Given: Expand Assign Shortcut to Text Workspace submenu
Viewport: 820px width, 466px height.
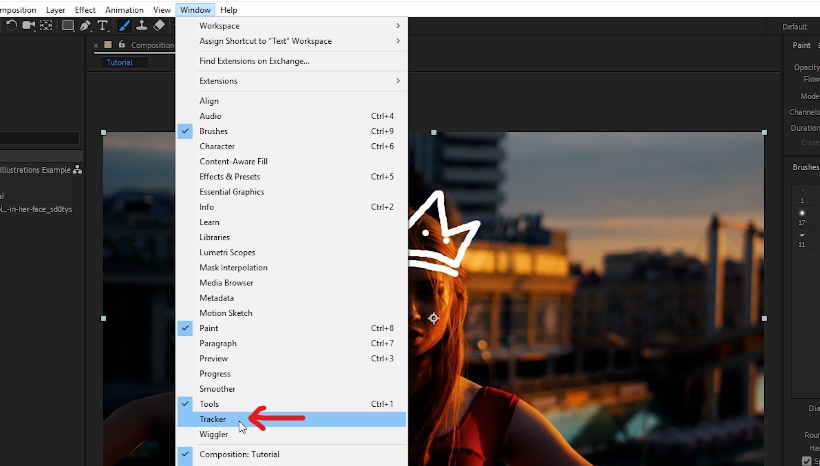Looking at the screenshot, I should click(292, 41).
